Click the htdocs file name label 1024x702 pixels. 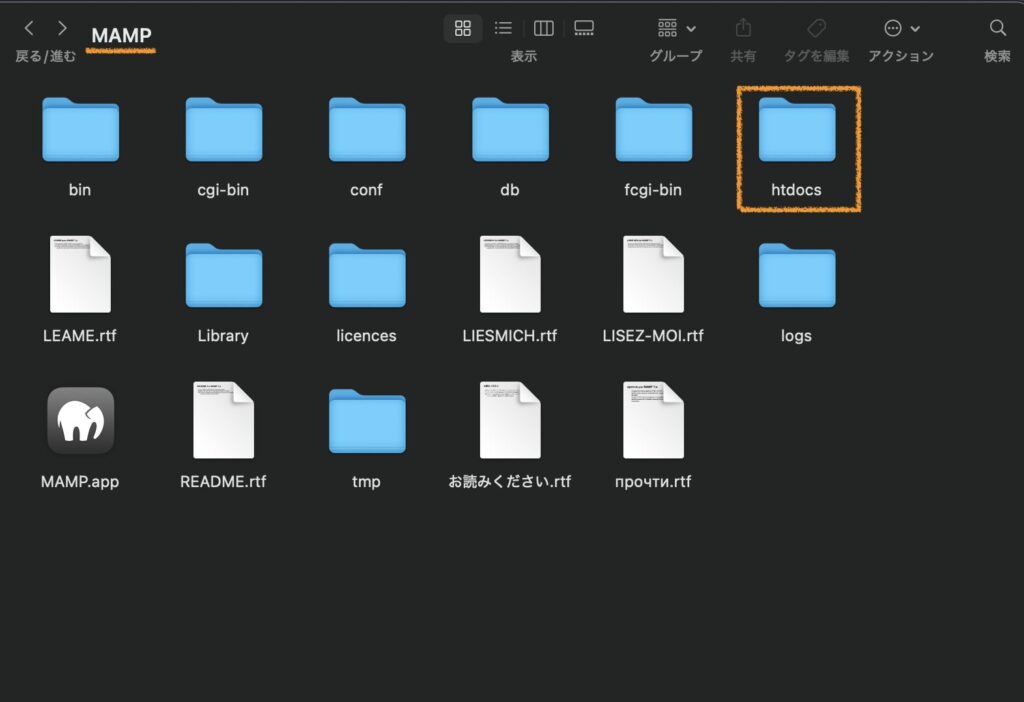pyautogui.click(x=796, y=190)
